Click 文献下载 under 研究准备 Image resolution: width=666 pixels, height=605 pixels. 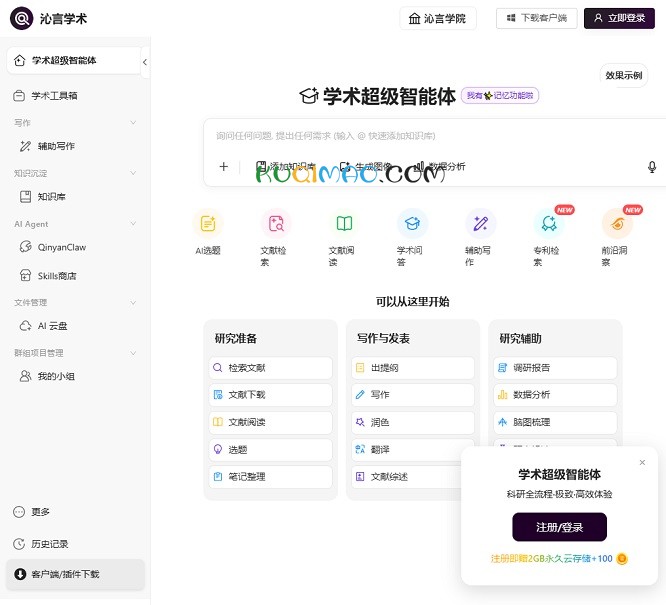(x=271, y=395)
